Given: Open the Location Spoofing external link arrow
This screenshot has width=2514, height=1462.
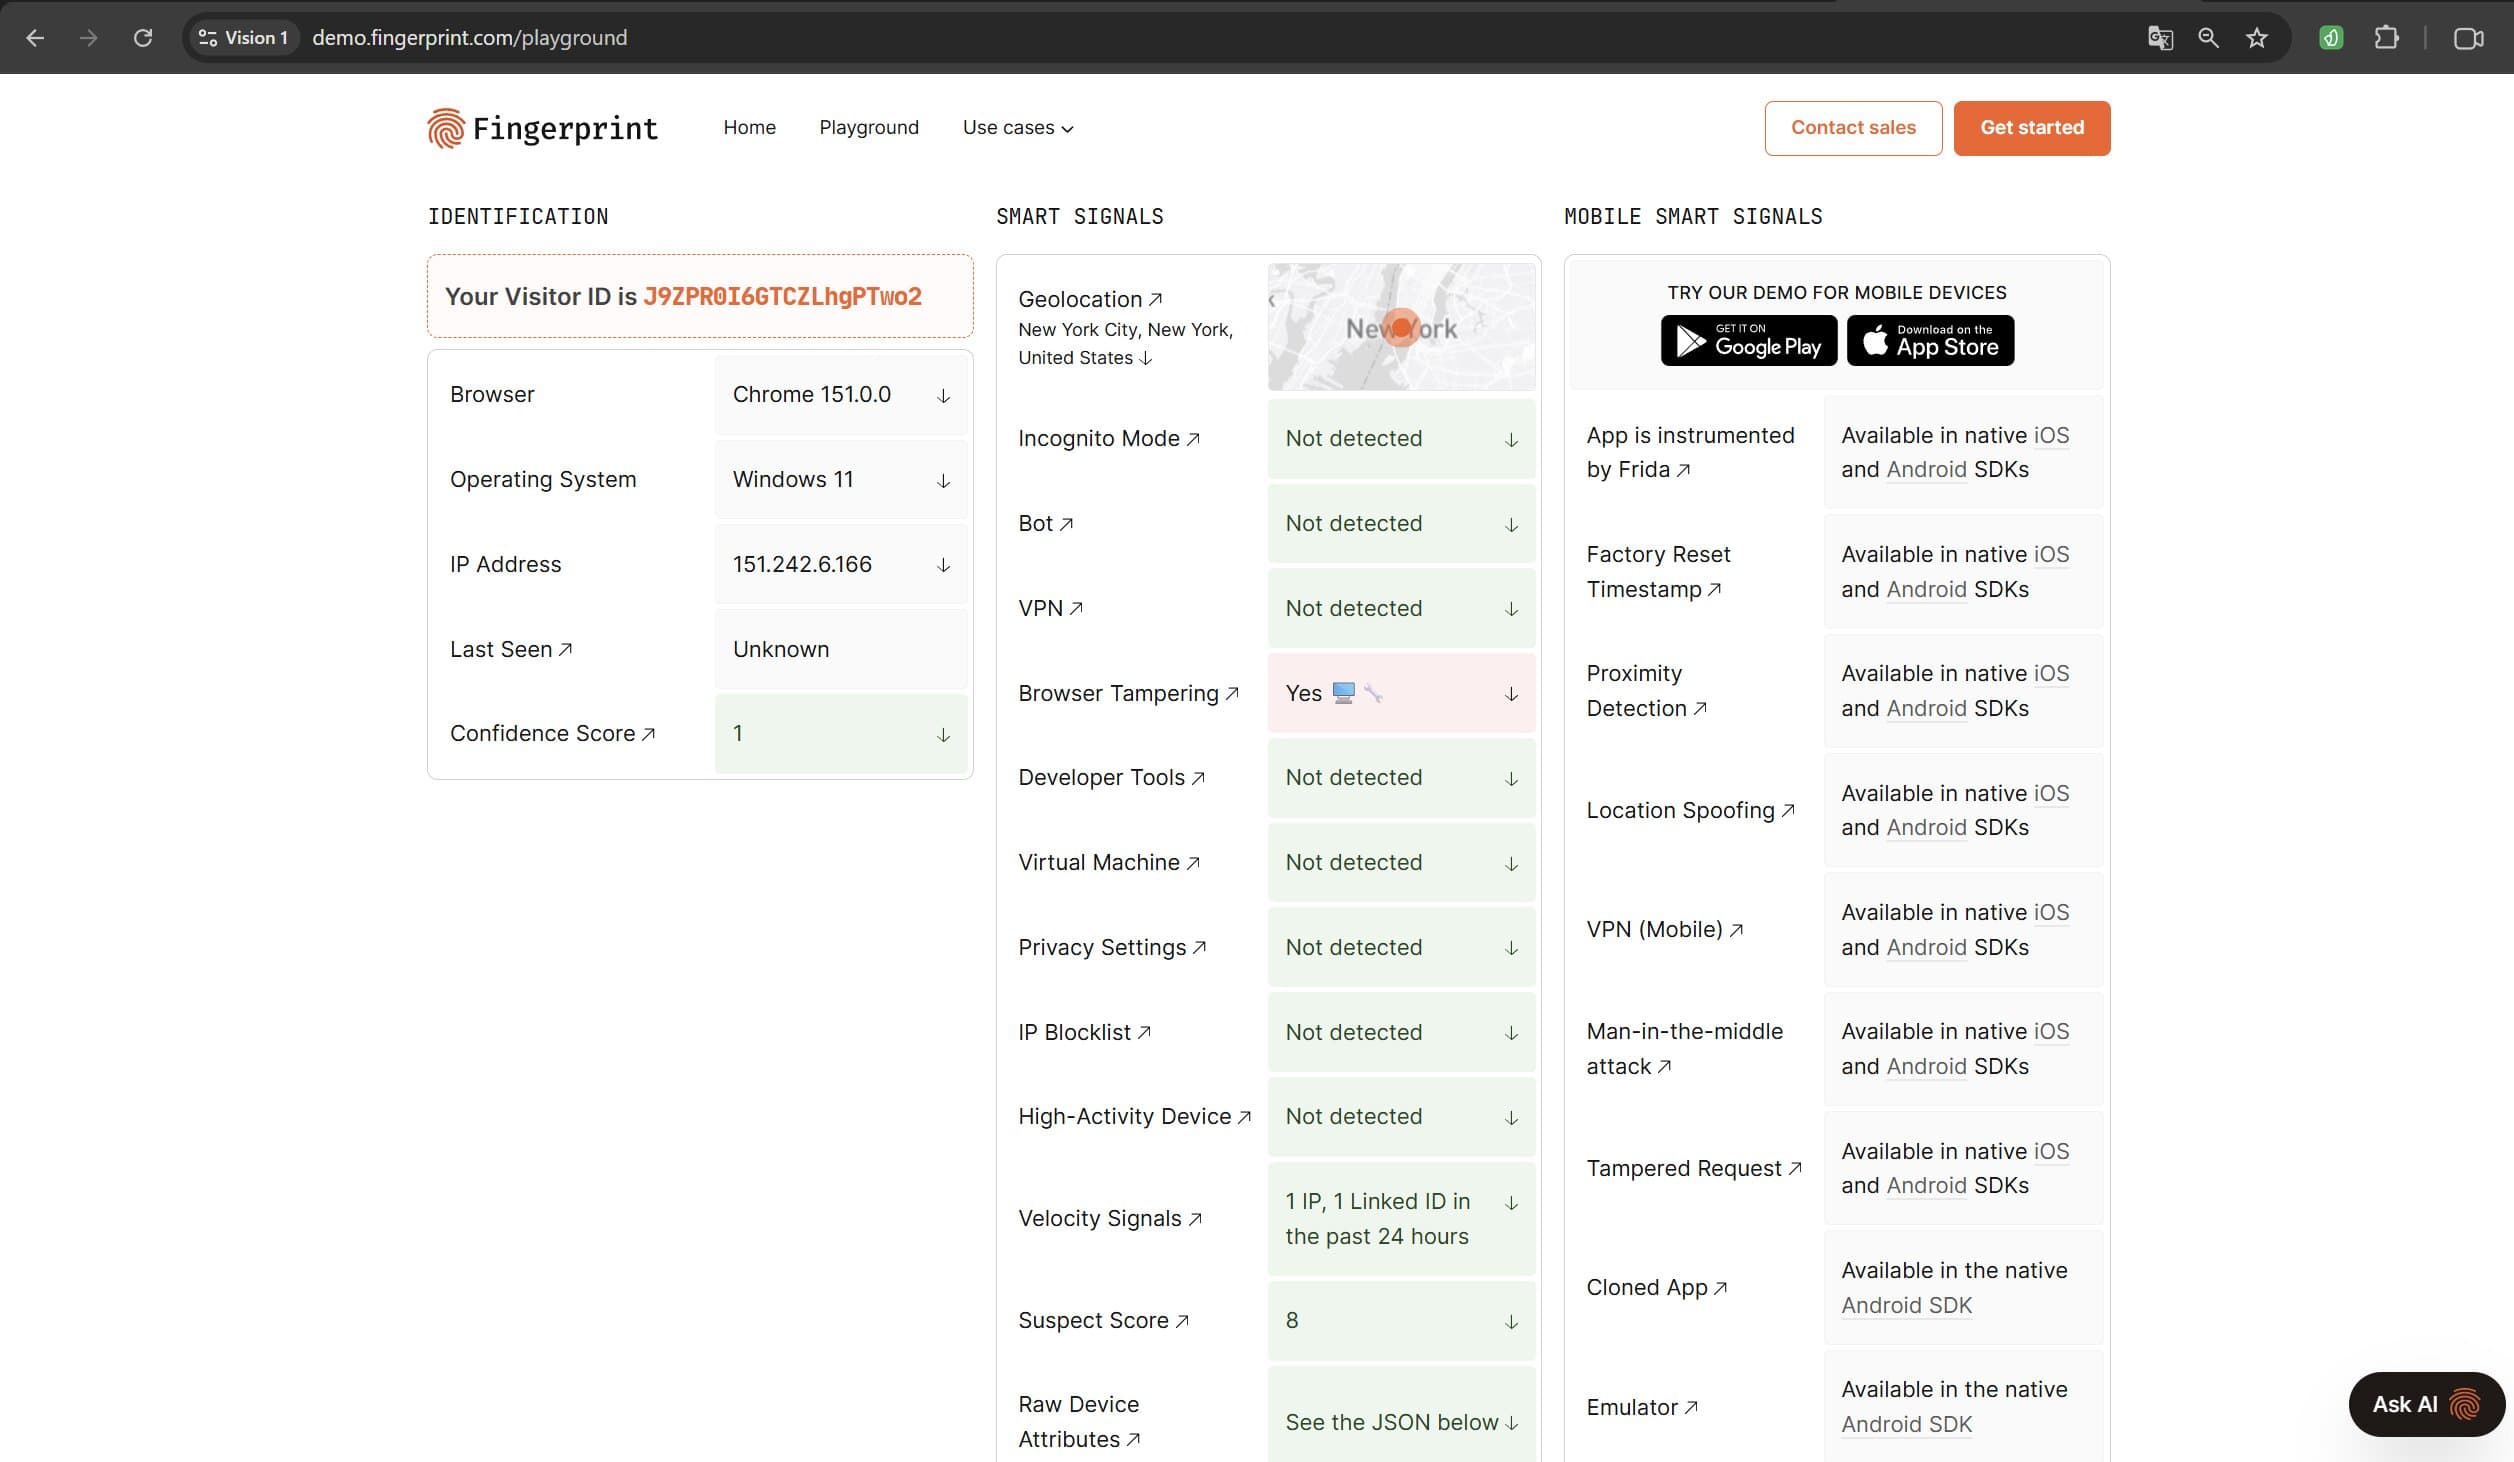Looking at the screenshot, I should click(x=1788, y=810).
